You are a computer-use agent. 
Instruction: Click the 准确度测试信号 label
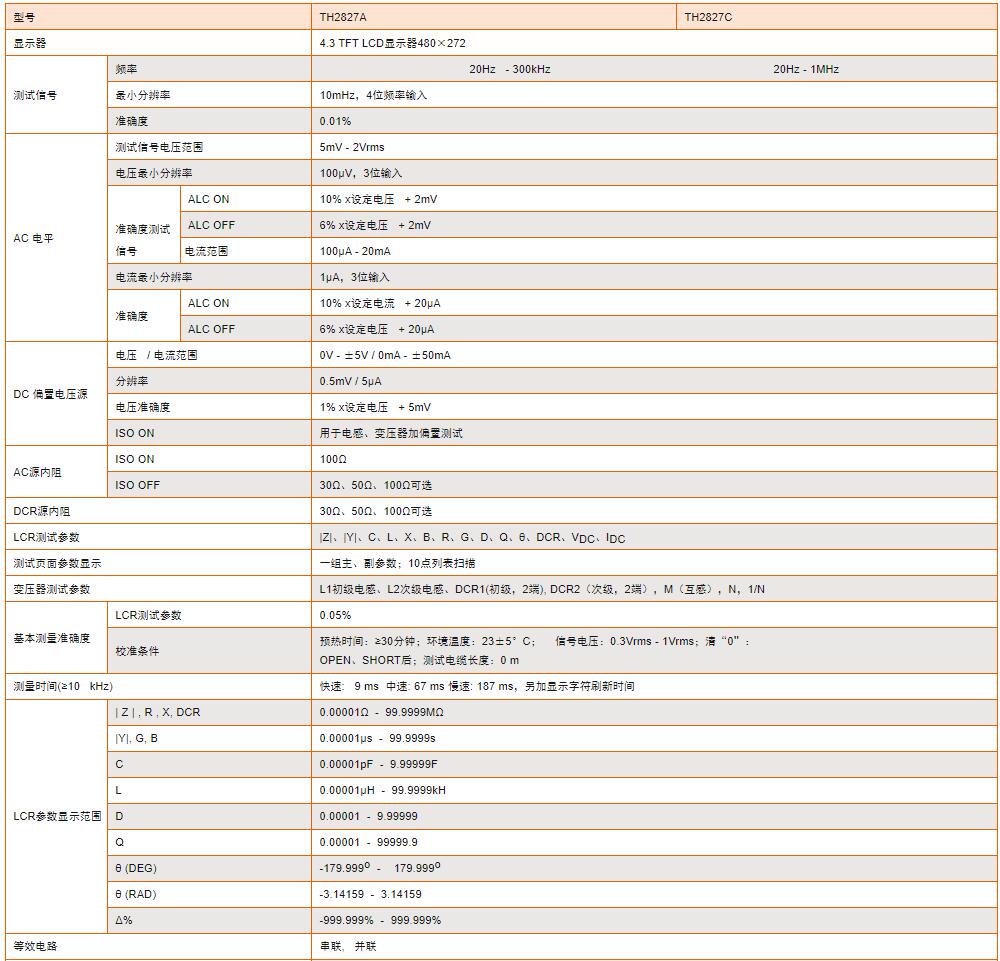[x=143, y=240]
